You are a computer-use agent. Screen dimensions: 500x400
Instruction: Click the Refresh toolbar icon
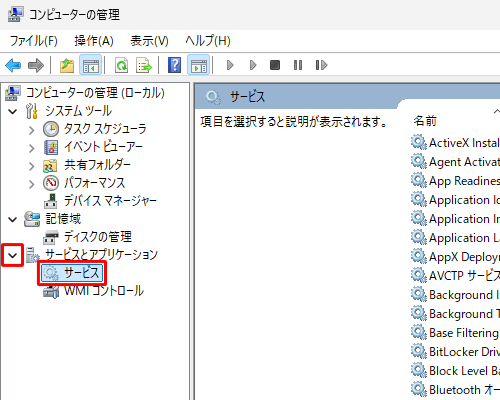121,65
